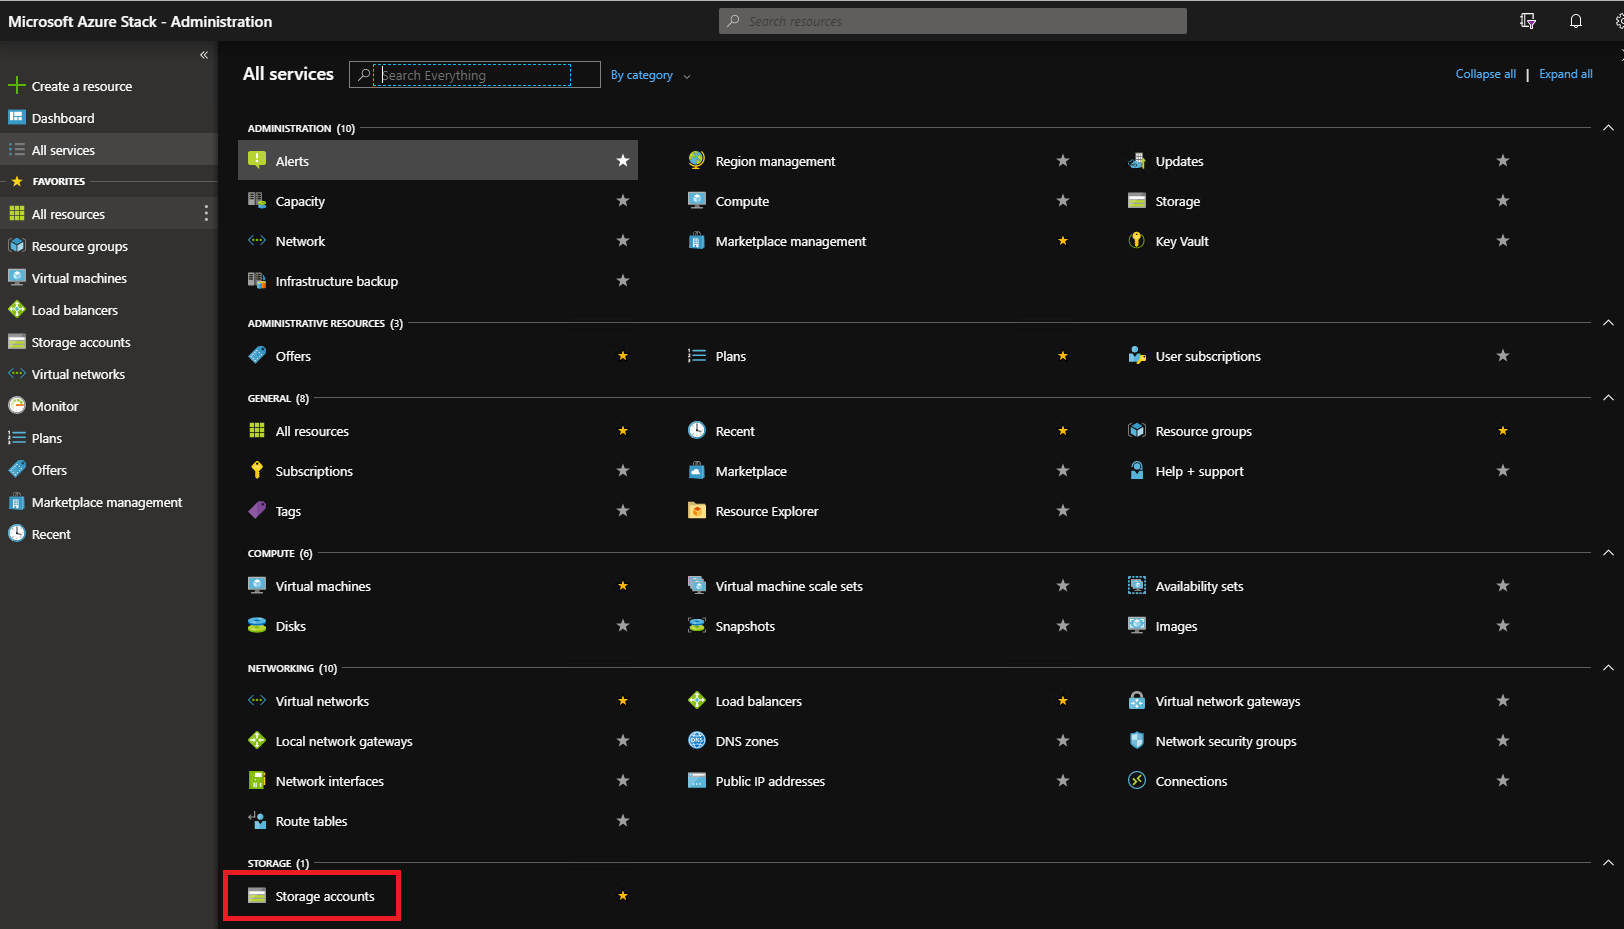Screen dimensions: 1624x929
Task: Open Resource Explorer under General
Action: [x=764, y=510]
